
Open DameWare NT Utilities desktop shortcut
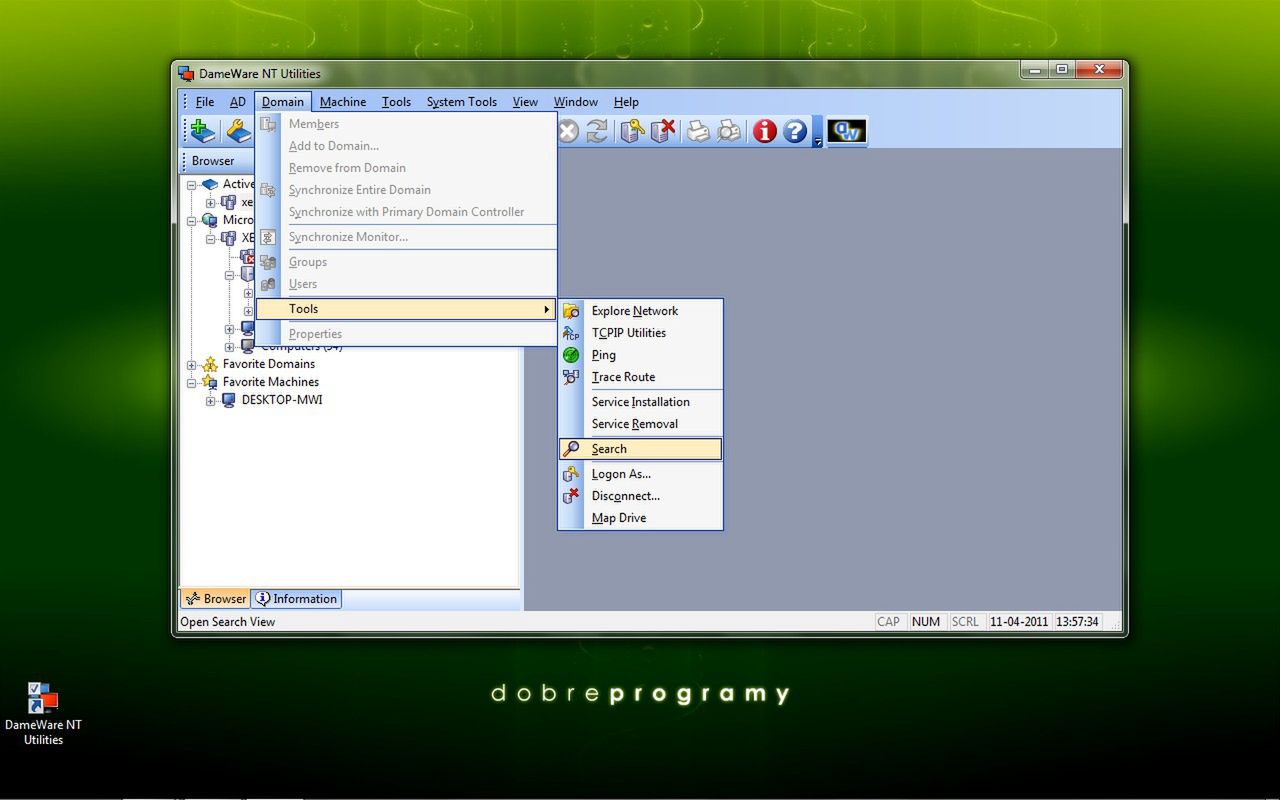tap(43, 714)
